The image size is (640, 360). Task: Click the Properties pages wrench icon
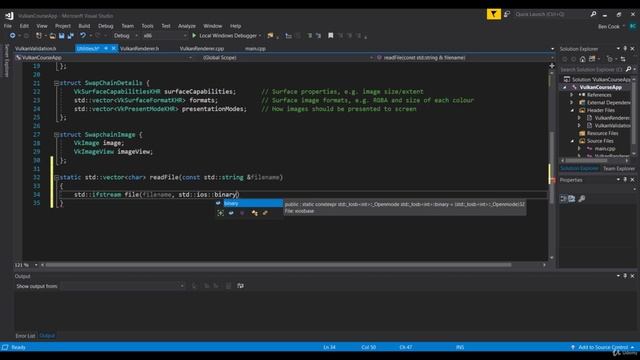pyautogui.click(x=582, y=199)
